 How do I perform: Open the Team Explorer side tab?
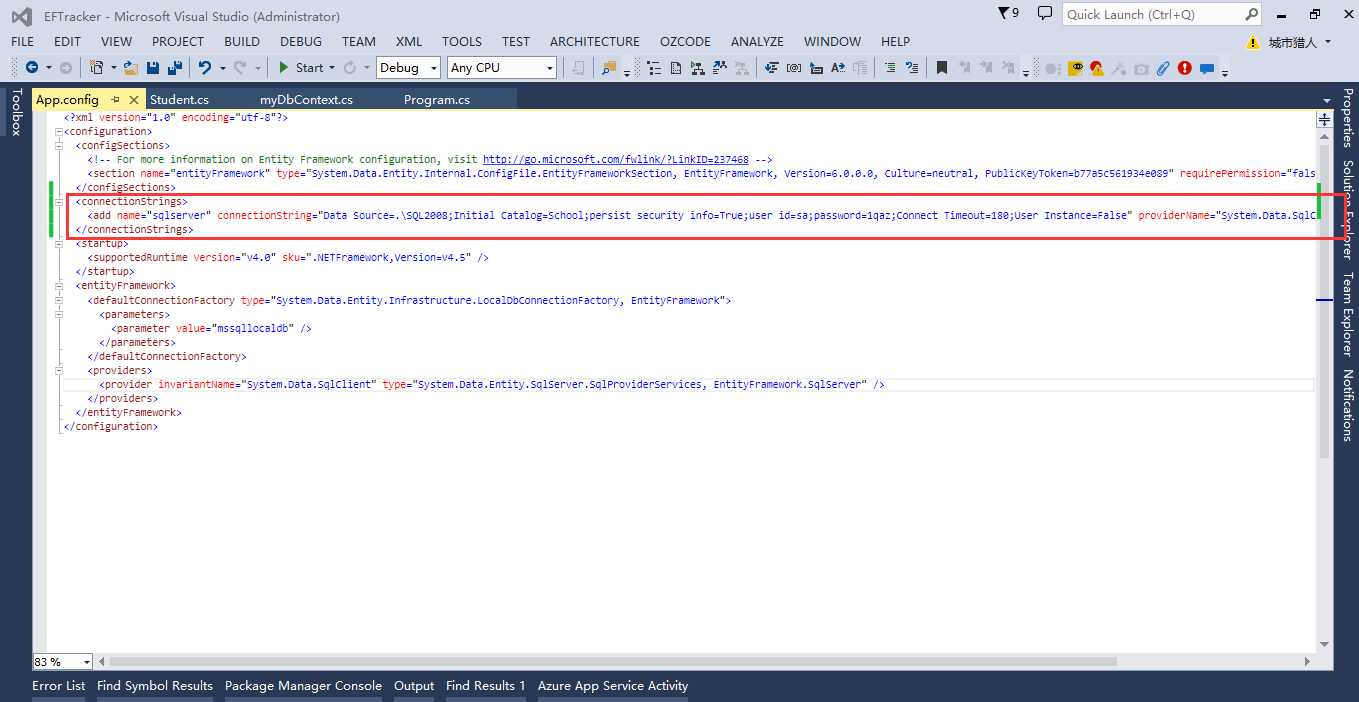[x=1348, y=314]
